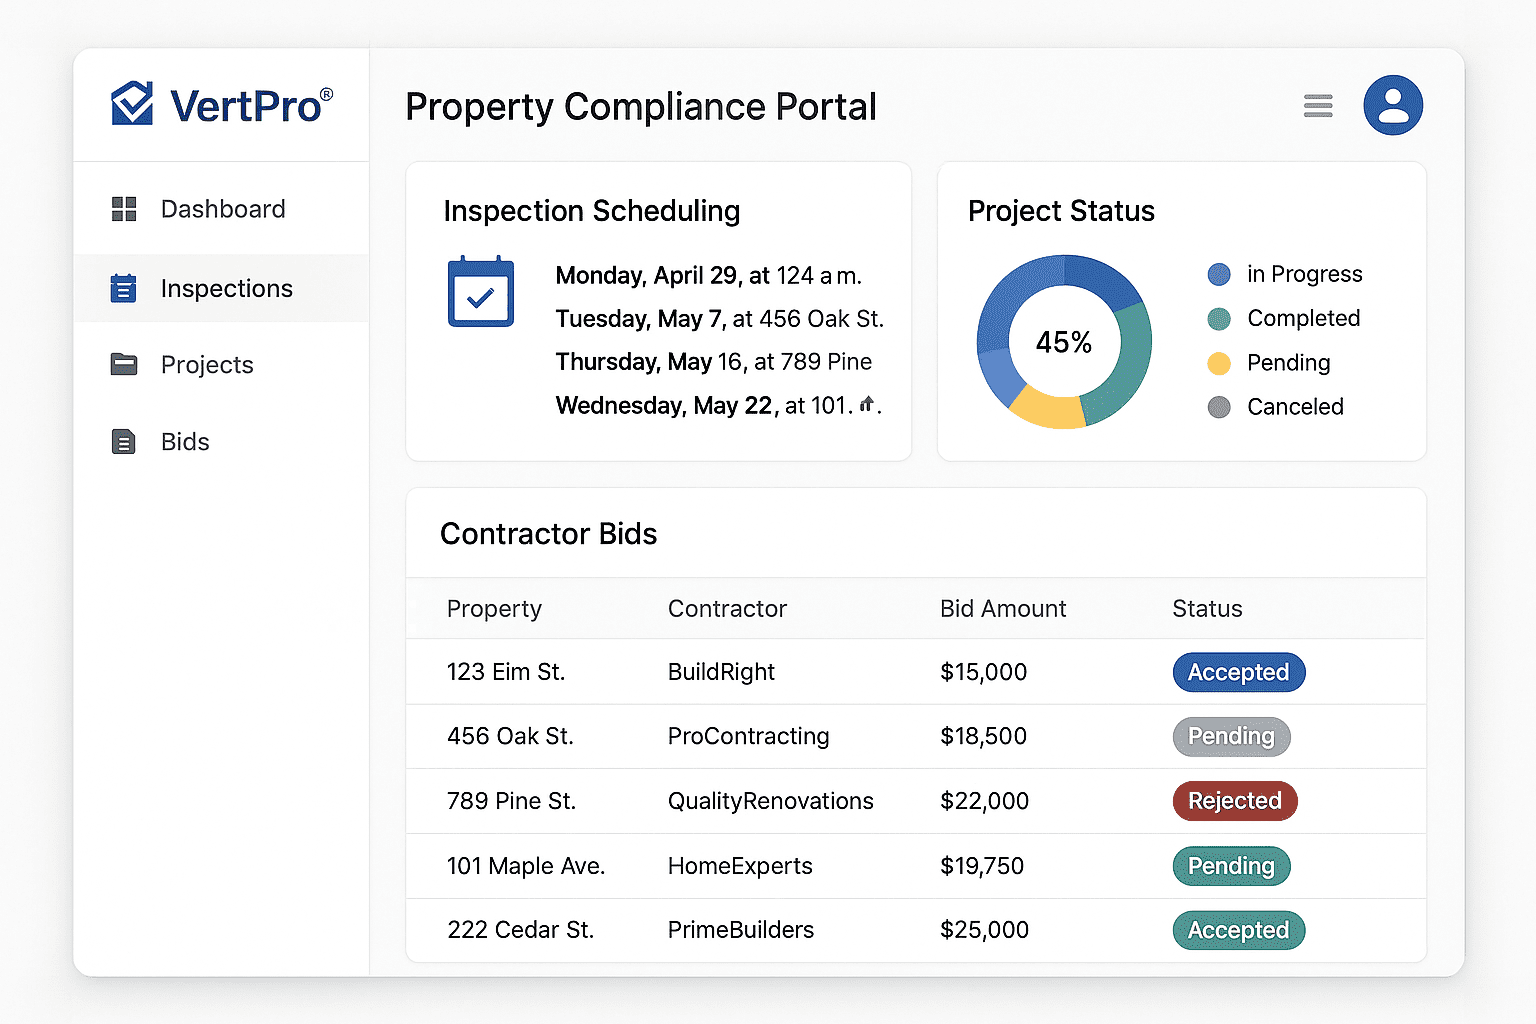Click the Dashboard grid icon
This screenshot has width=1536, height=1024.
(x=124, y=209)
